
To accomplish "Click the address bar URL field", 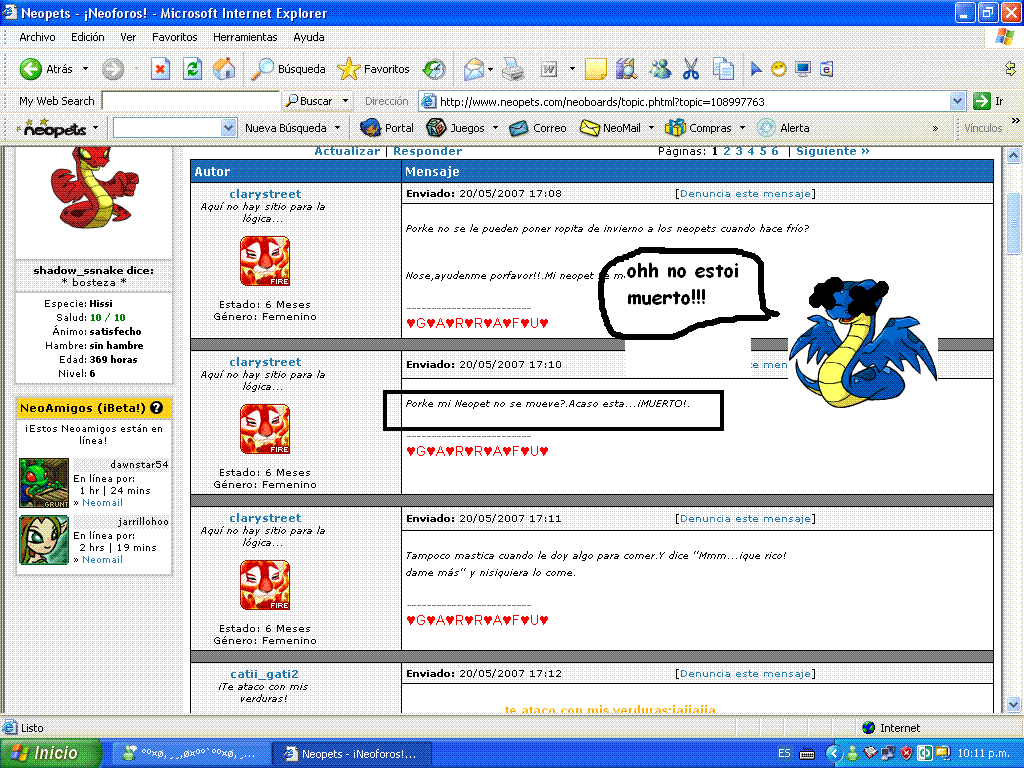I will click(692, 101).
